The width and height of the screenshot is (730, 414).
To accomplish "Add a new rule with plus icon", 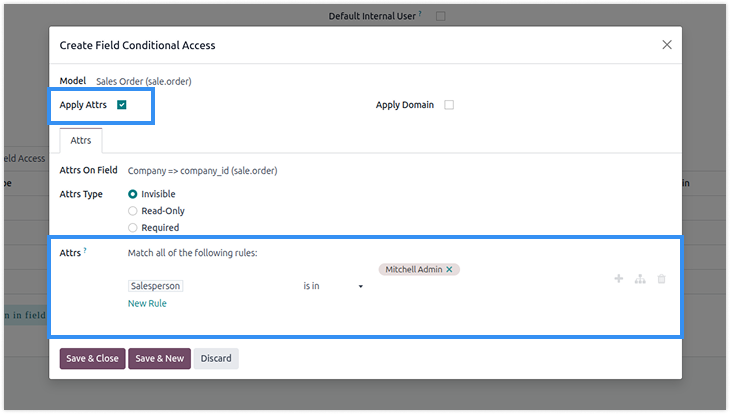I will point(619,279).
